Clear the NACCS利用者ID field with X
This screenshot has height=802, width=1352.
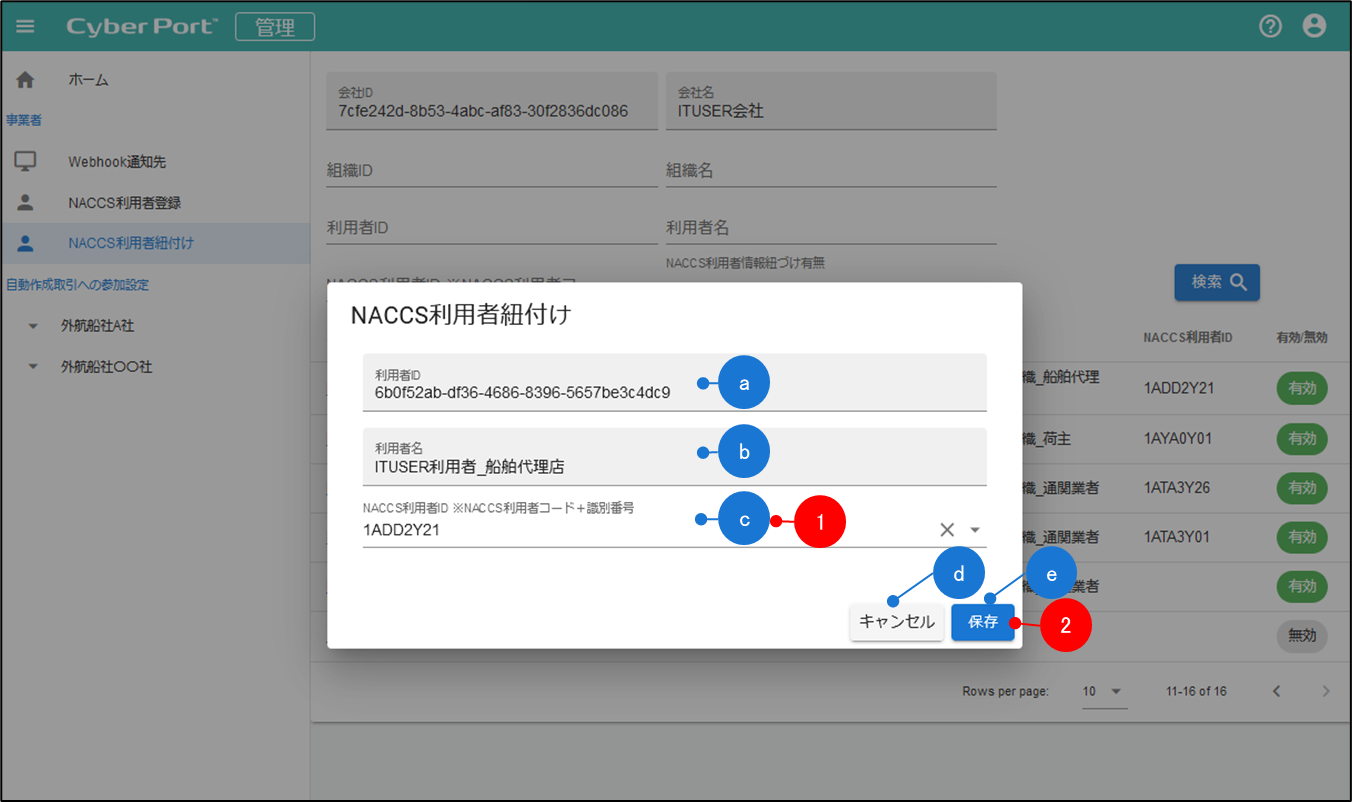tap(947, 530)
